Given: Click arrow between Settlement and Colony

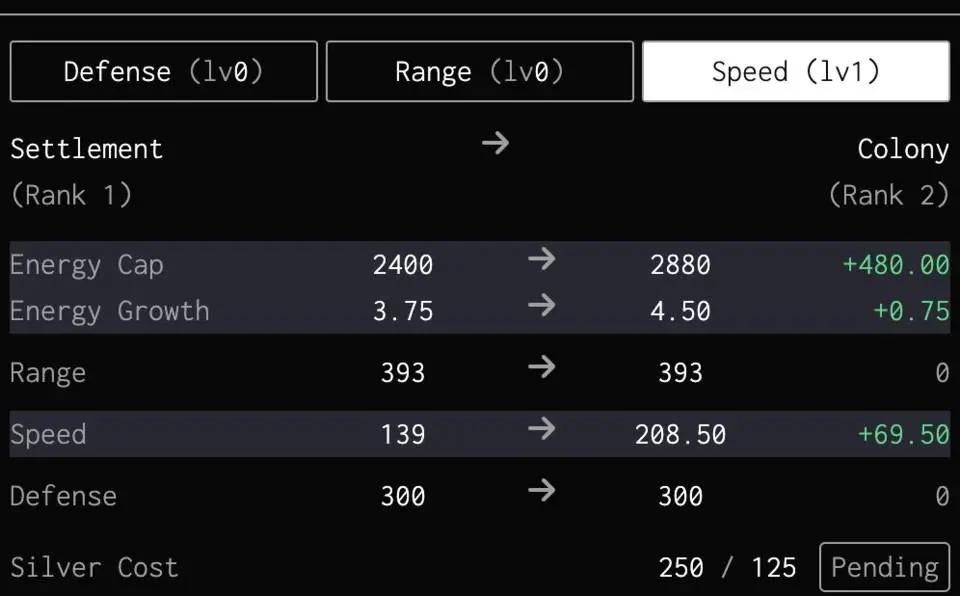Looking at the screenshot, I should [495, 144].
